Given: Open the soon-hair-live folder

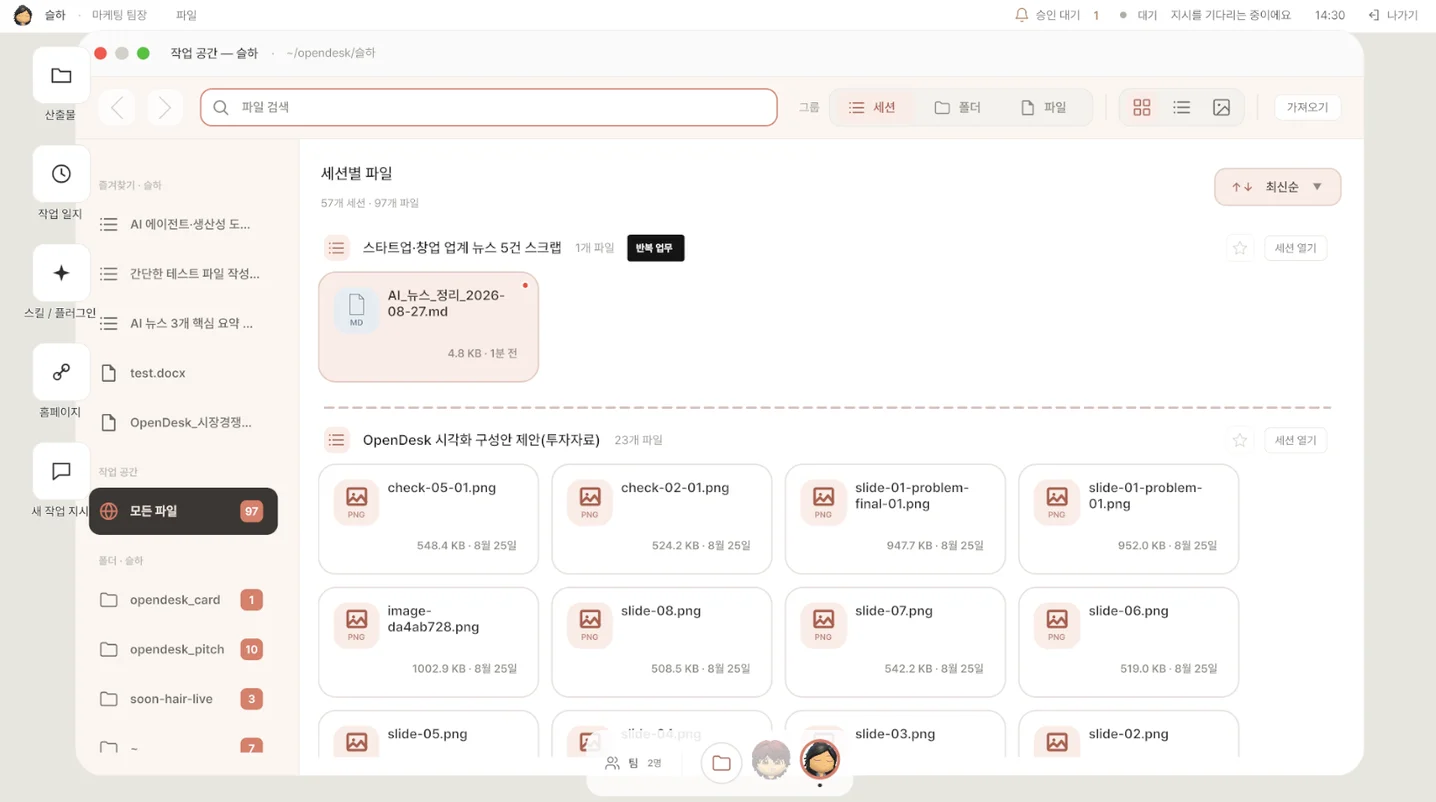Looking at the screenshot, I should tap(183, 699).
